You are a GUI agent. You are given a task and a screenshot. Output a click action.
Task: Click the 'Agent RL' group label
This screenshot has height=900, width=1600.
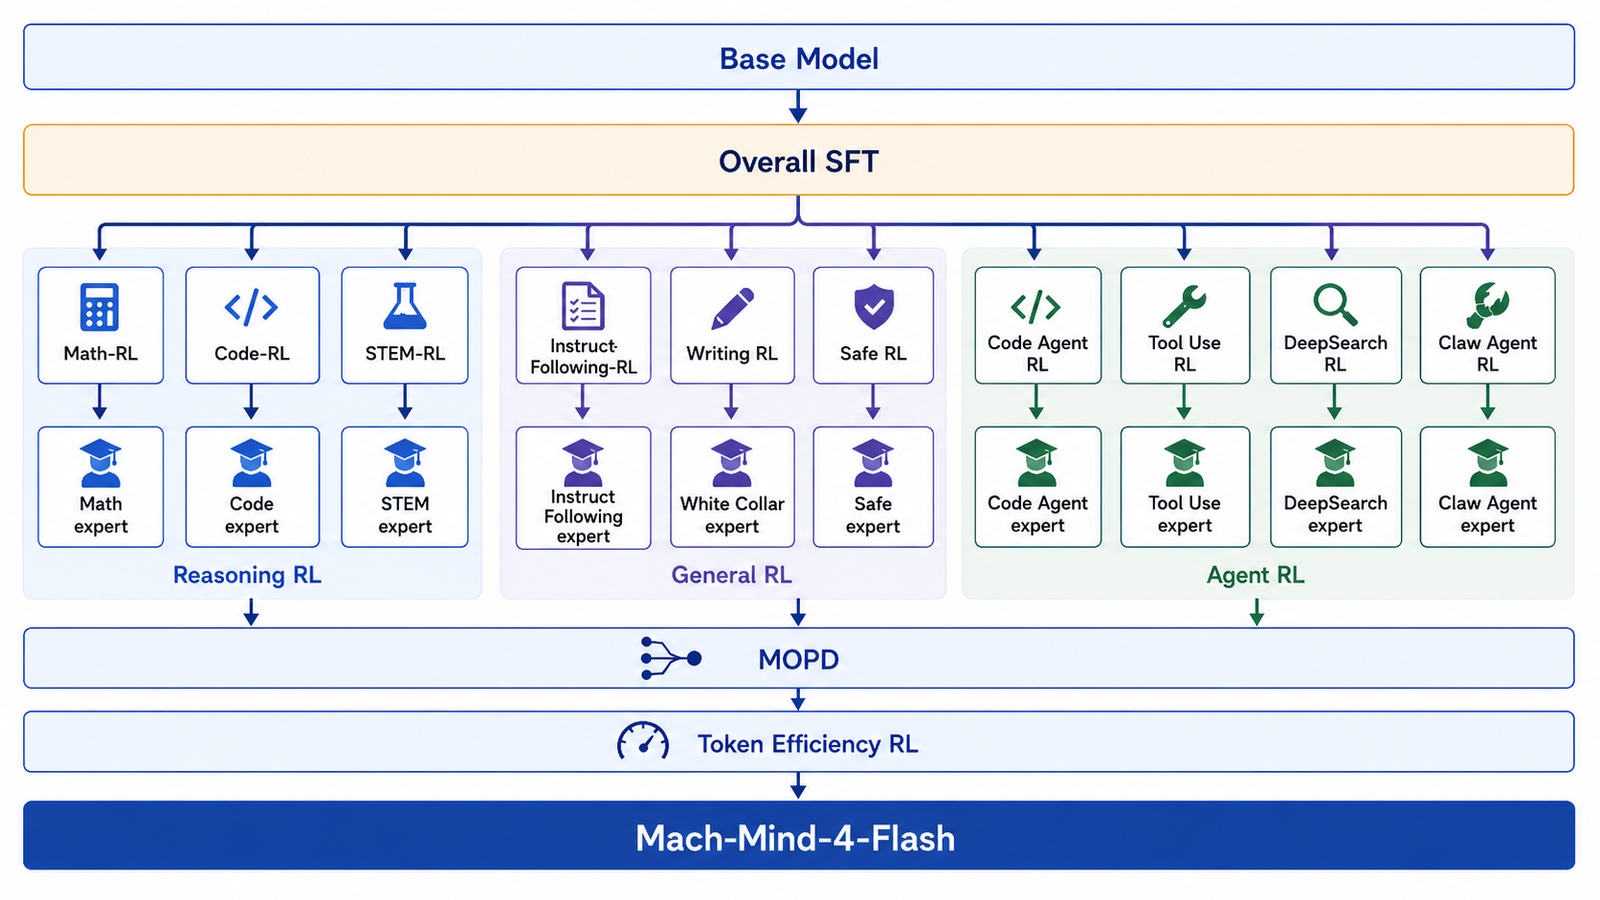click(x=1255, y=575)
